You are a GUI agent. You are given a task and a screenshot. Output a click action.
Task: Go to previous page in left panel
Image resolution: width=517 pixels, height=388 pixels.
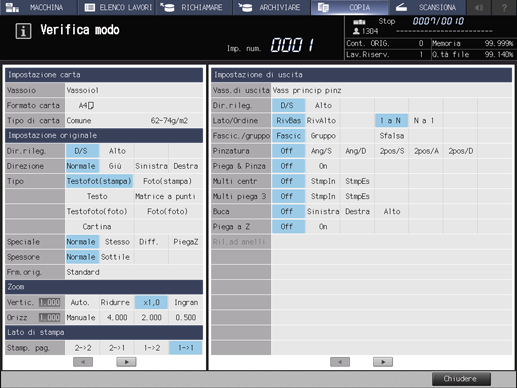pos(83,362)
